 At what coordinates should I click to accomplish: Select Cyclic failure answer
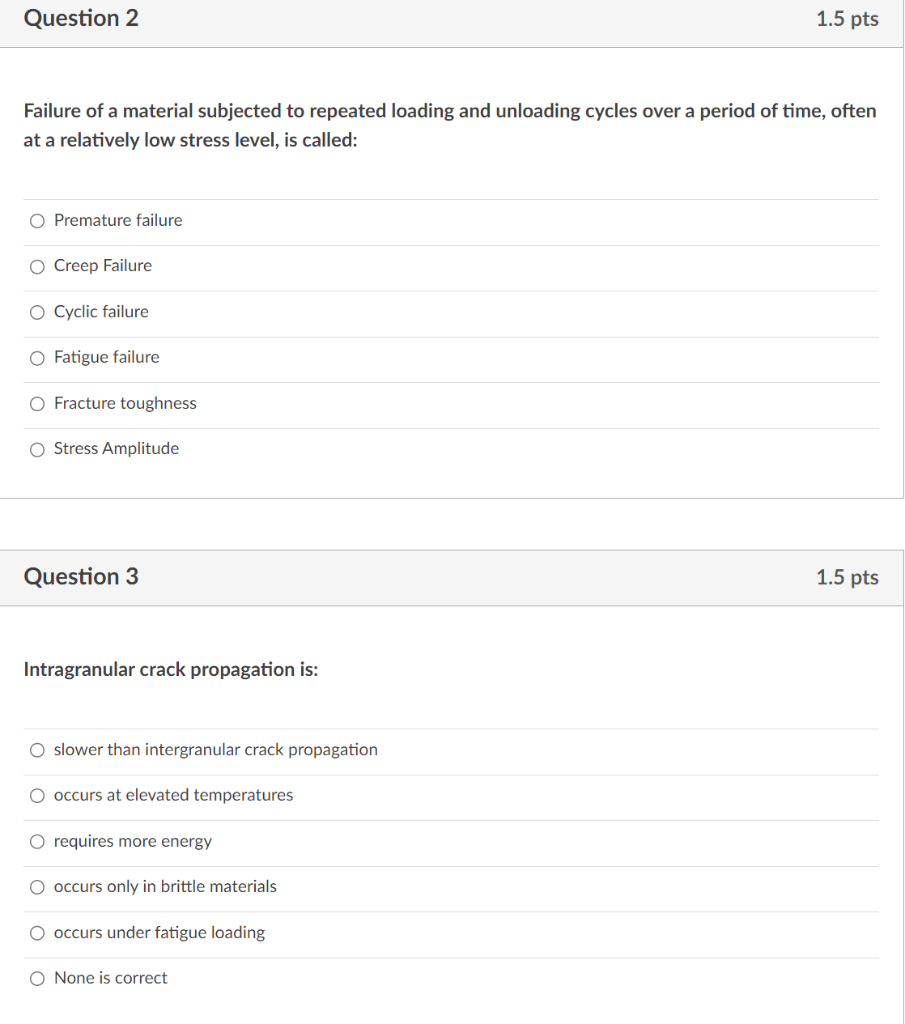point(37,312)
